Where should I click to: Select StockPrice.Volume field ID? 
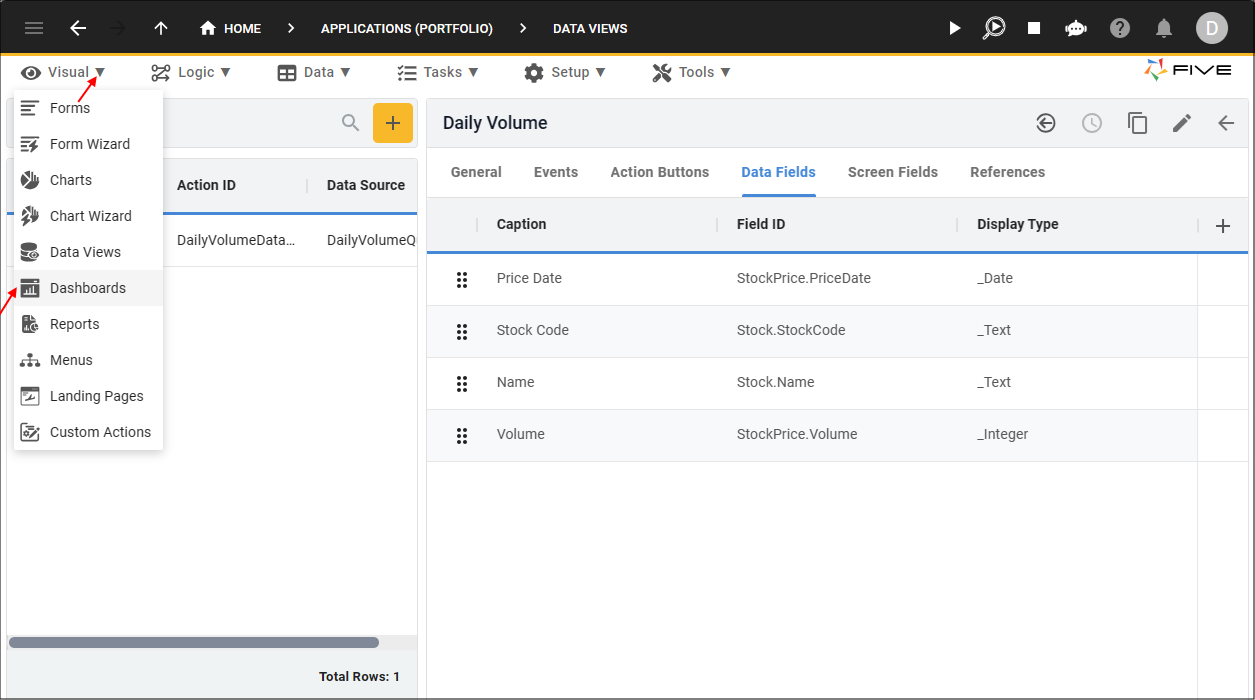pos(797,434)
